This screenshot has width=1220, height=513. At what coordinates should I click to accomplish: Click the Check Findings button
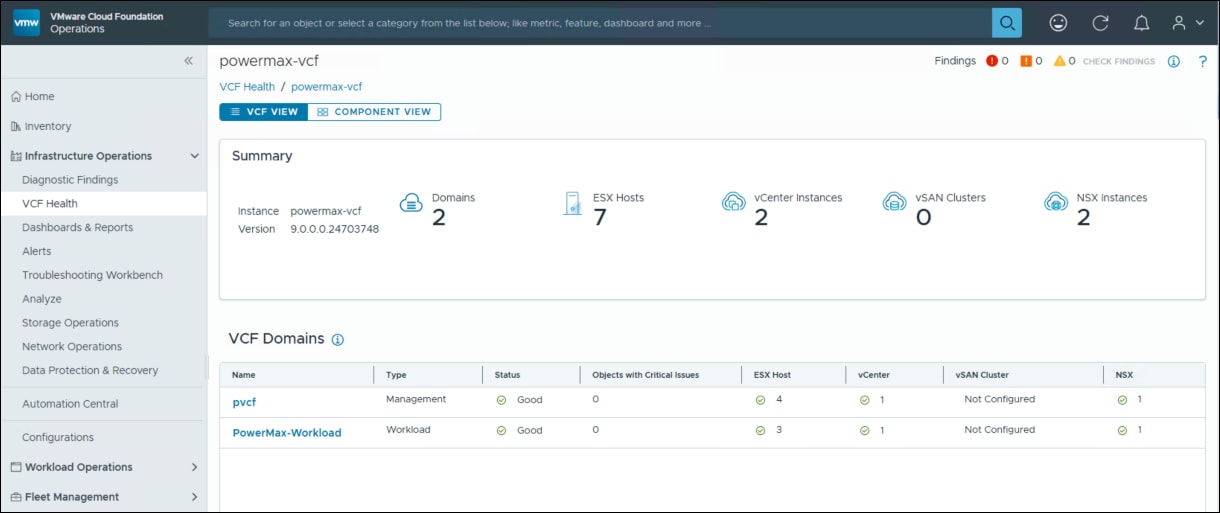(x=1119, y=61)
